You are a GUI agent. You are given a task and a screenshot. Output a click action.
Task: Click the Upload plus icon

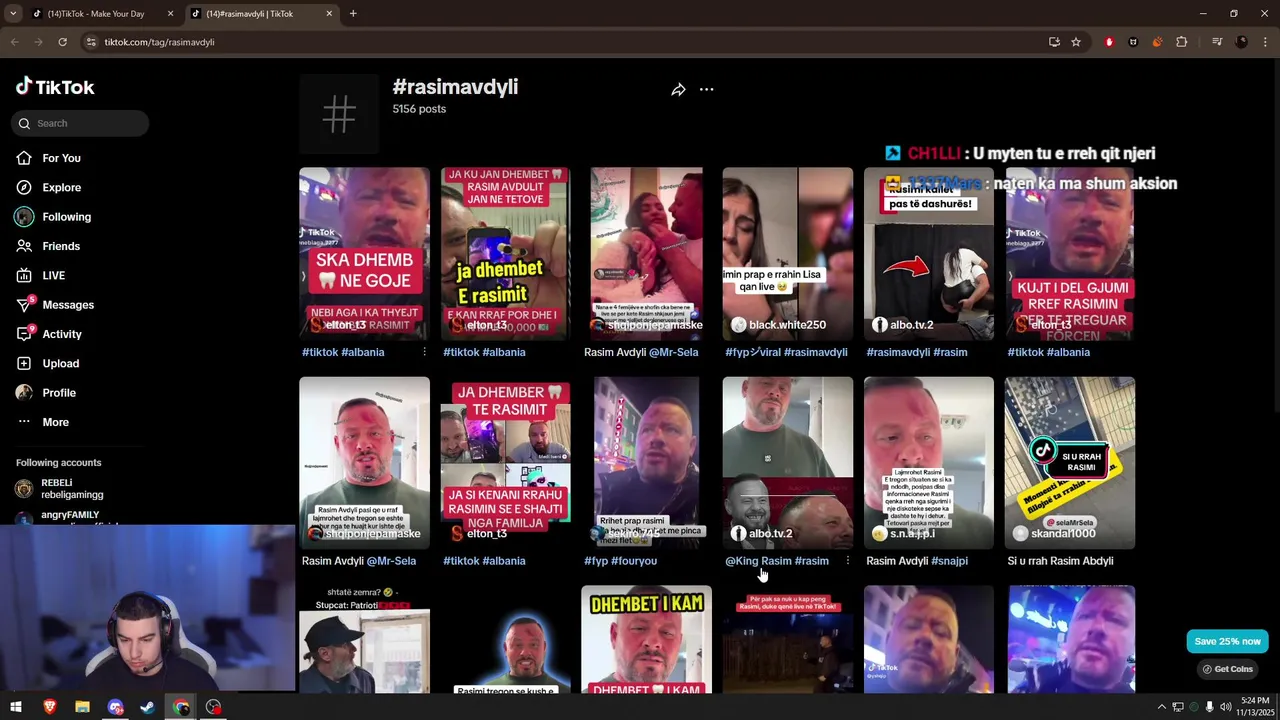(24, 363)
